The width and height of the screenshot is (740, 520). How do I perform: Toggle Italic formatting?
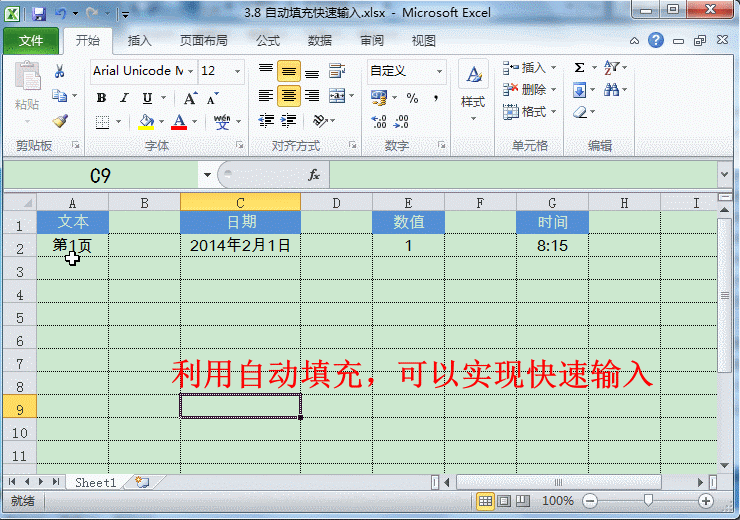(124, 98)
